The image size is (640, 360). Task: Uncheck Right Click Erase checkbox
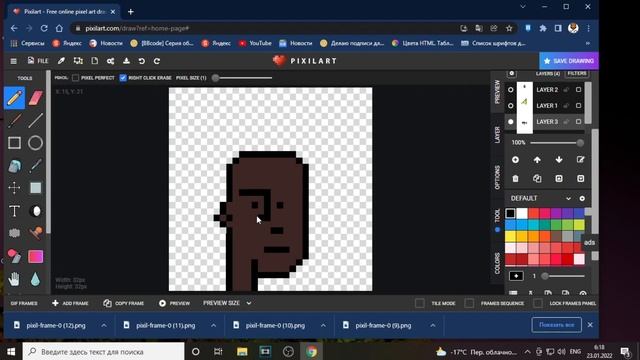[123, 78]
